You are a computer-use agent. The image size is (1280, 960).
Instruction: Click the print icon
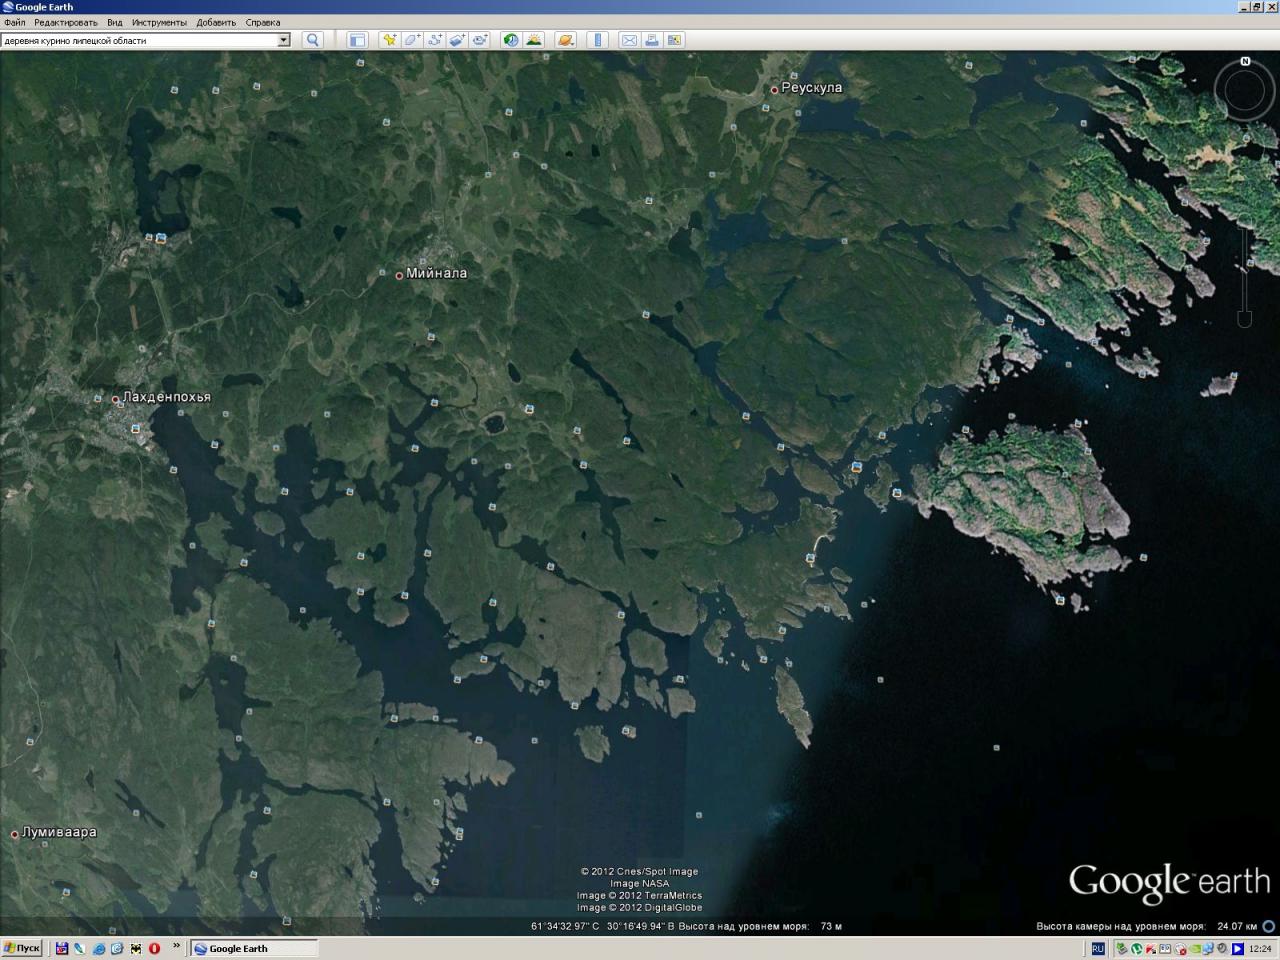(x=652, y=40)
